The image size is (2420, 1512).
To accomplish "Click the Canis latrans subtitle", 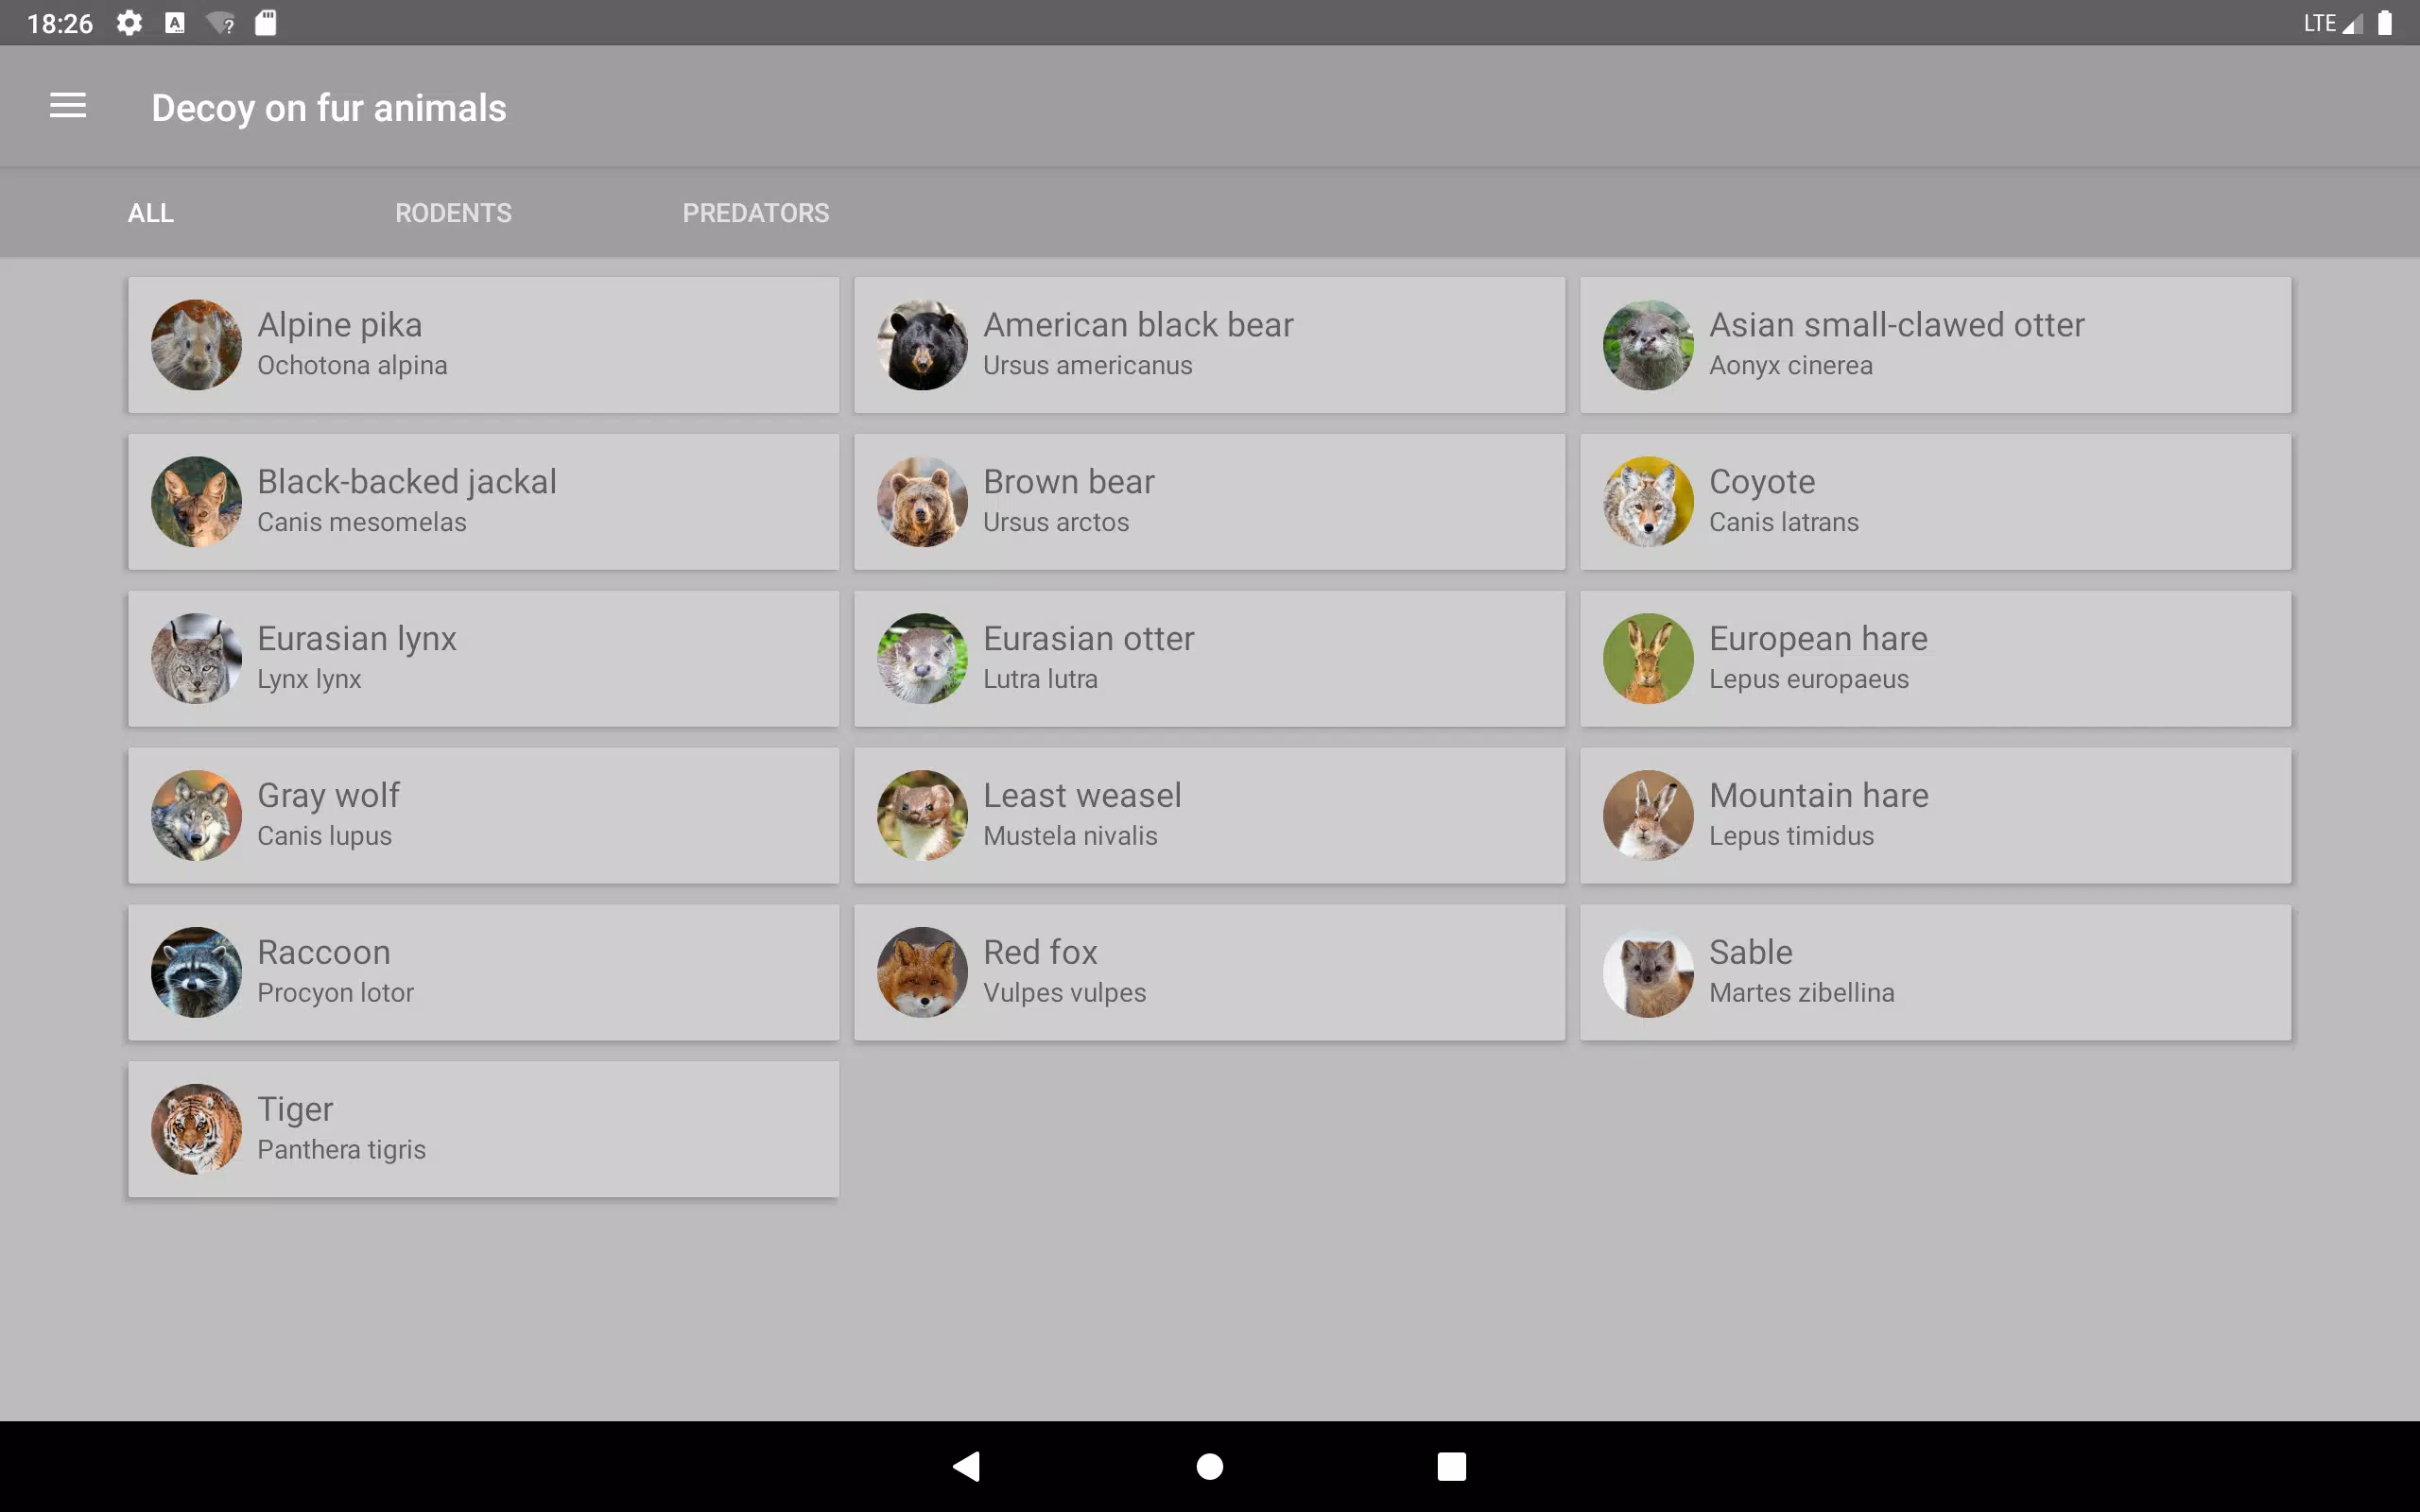I will (1784, 523).
